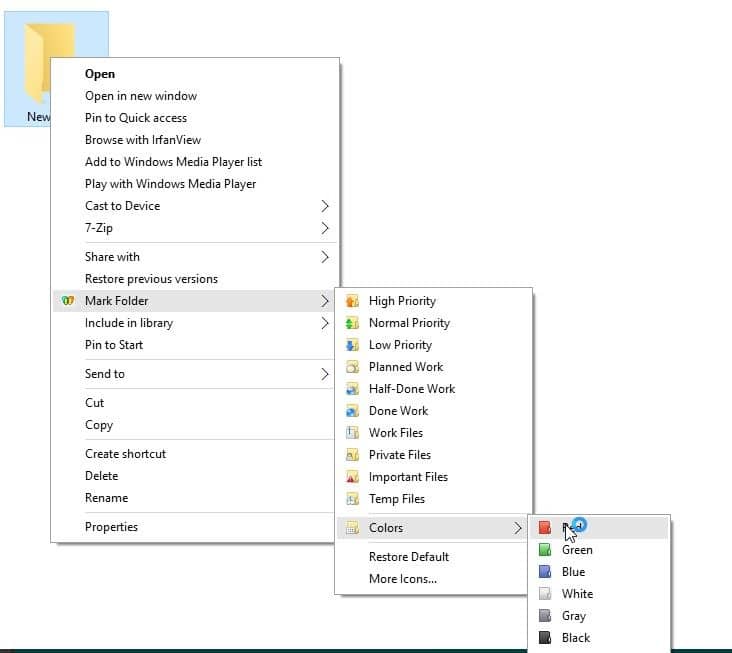Pick the Blue folder color swatch
Viewport: 732px width, 653px height.
(x=545, y=572)
